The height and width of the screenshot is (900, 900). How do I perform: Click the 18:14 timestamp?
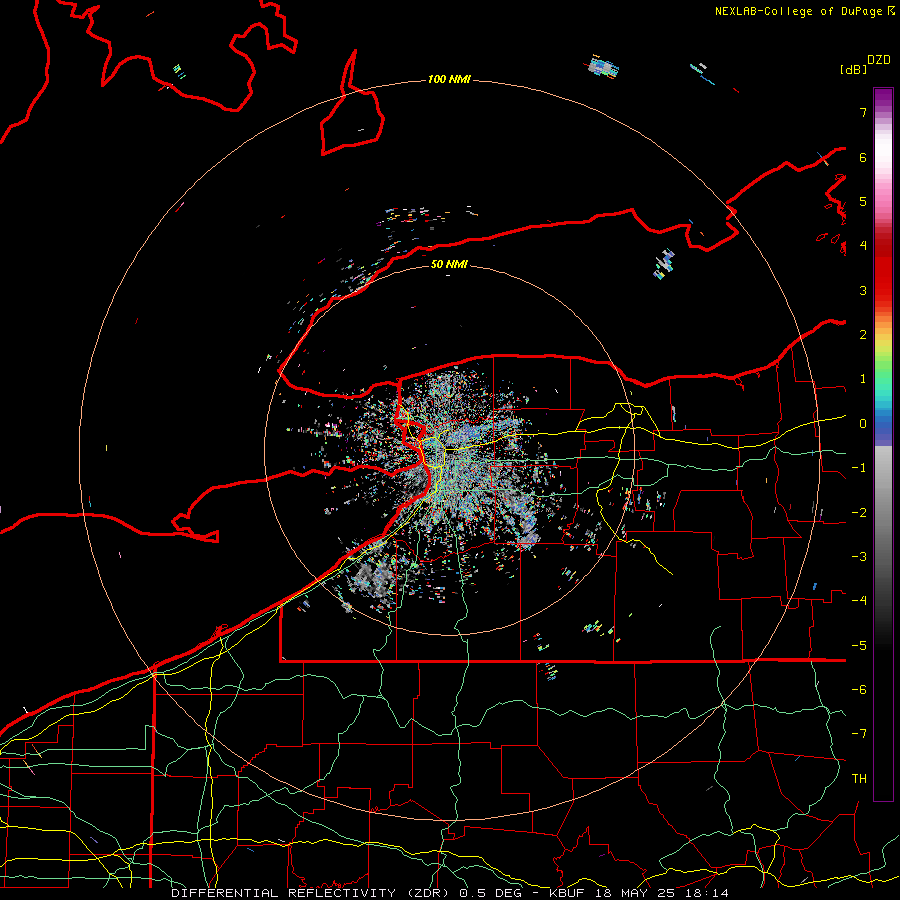(707, 893)
